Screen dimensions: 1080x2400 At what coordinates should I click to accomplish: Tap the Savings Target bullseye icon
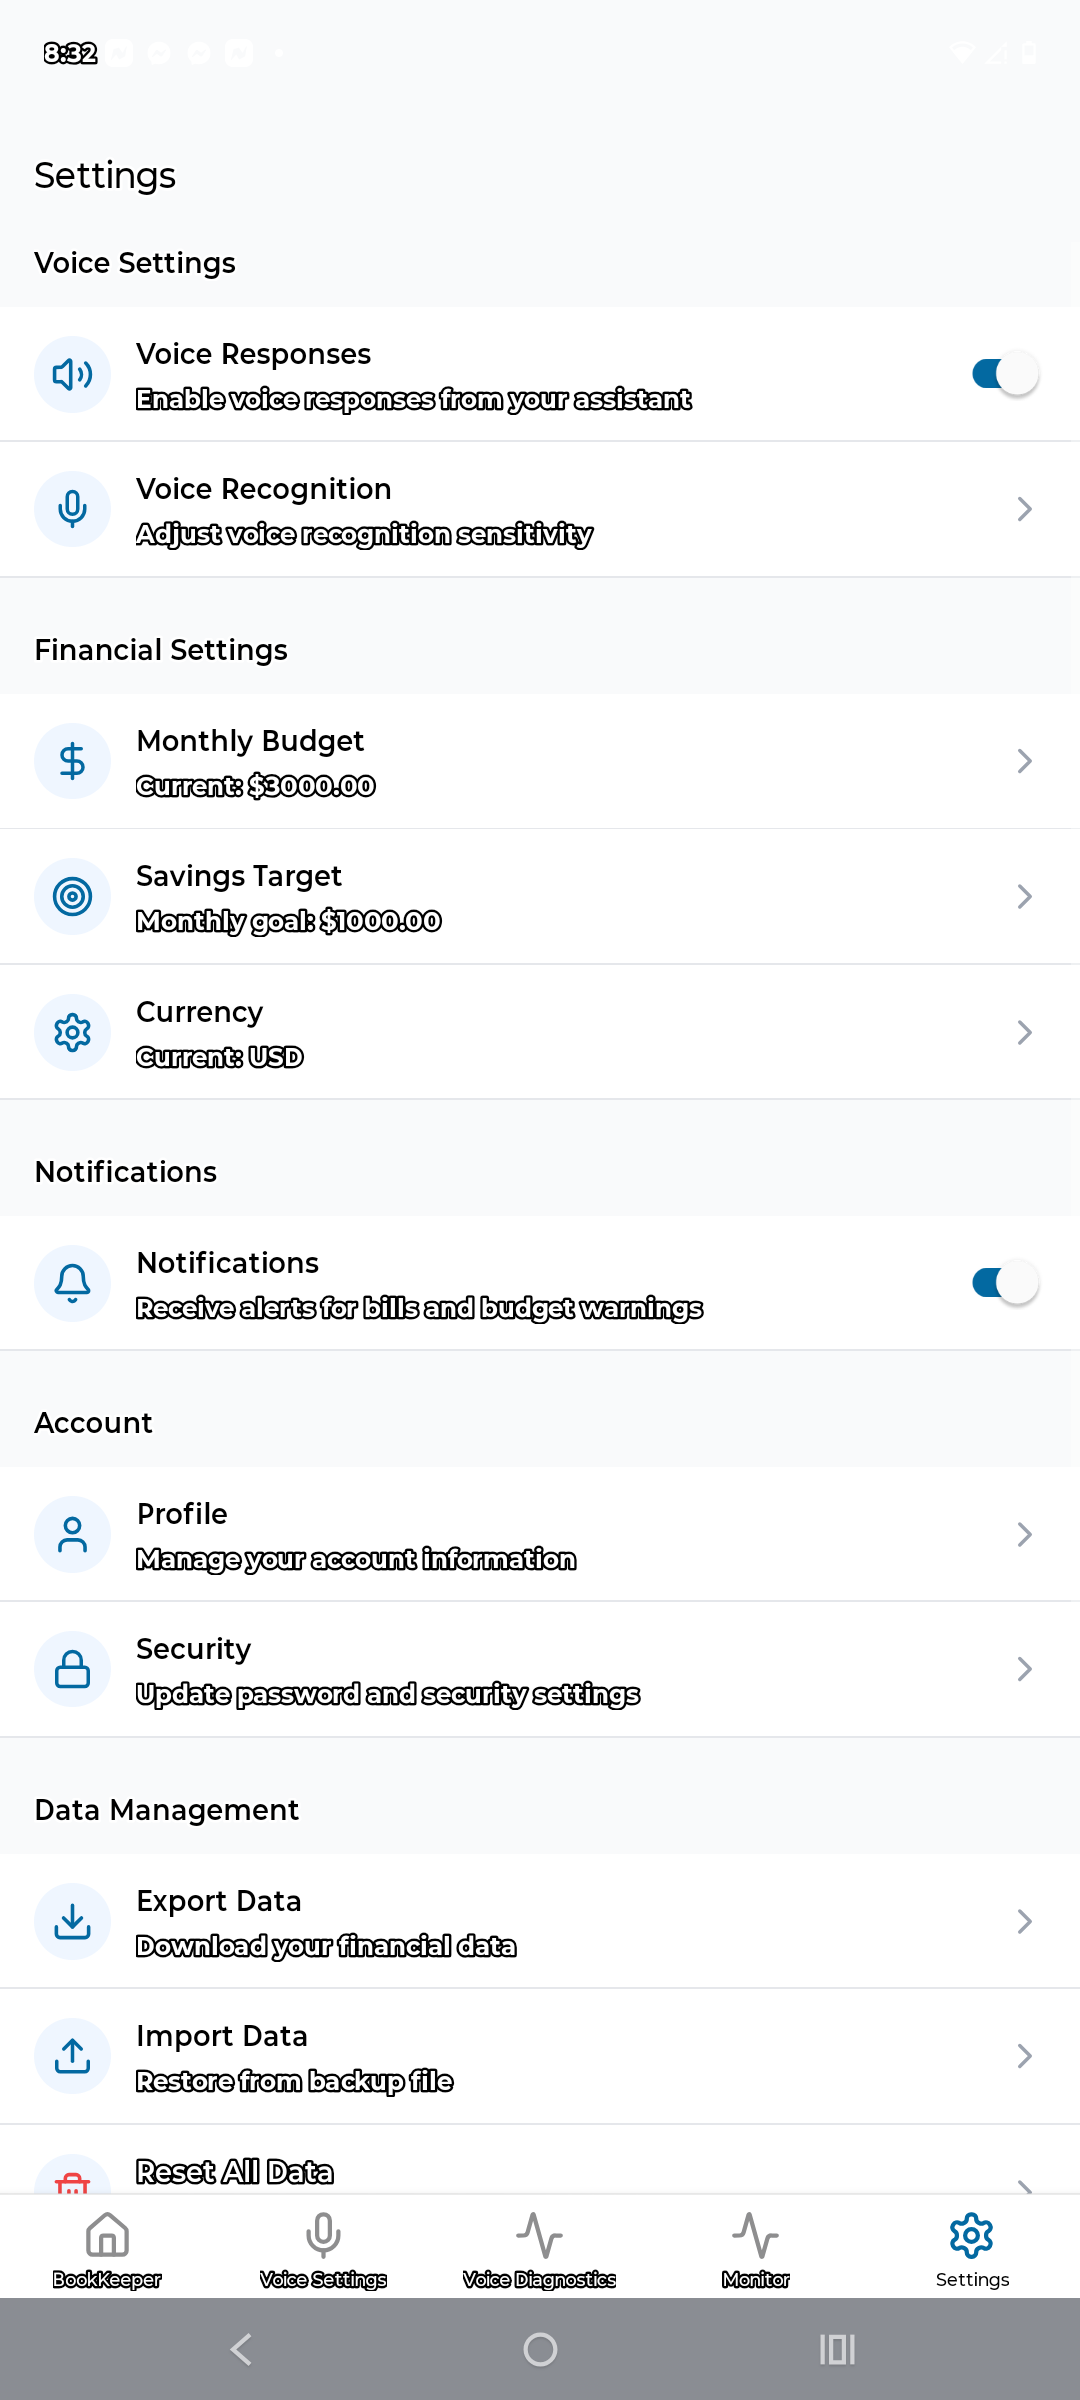tap(72, 896)
